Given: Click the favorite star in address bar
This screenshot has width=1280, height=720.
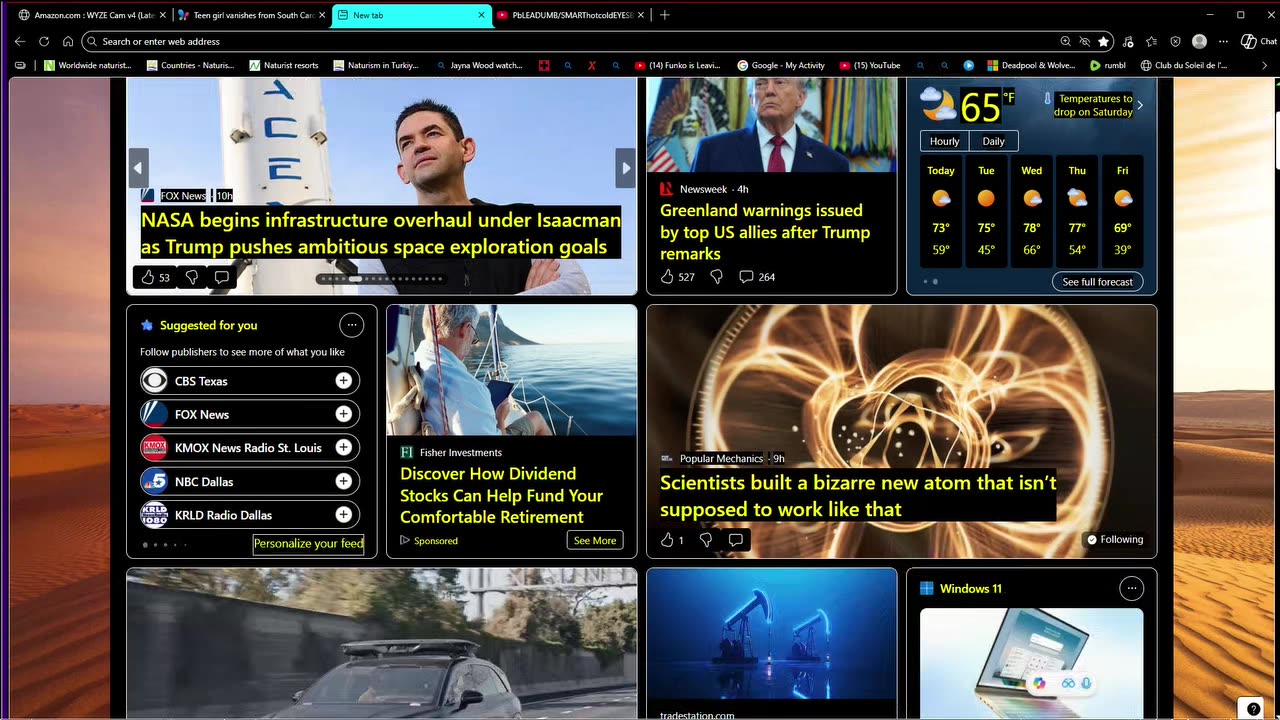Looking at the screenshot, I should tap(1103, 41).
